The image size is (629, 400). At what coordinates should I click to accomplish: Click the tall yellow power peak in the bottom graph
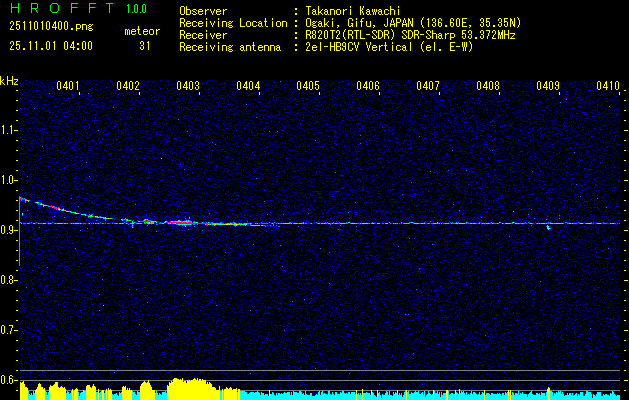tap(188, 386)
